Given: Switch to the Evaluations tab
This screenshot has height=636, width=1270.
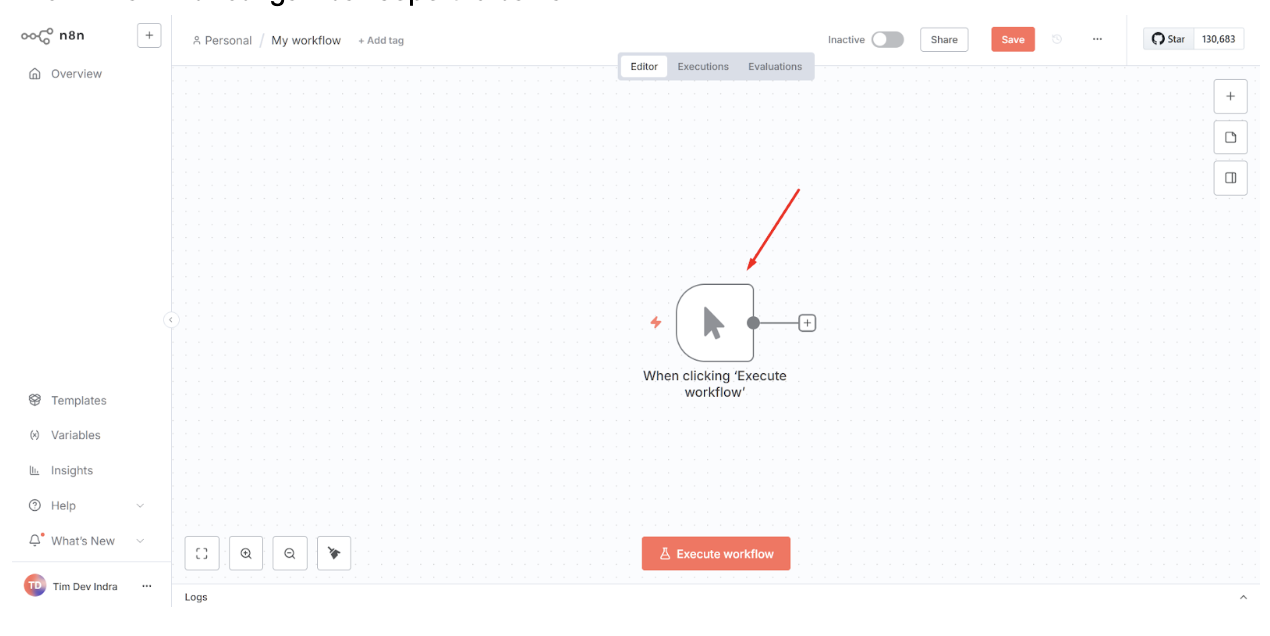Looking at the screenshot, I should [775, 66].
